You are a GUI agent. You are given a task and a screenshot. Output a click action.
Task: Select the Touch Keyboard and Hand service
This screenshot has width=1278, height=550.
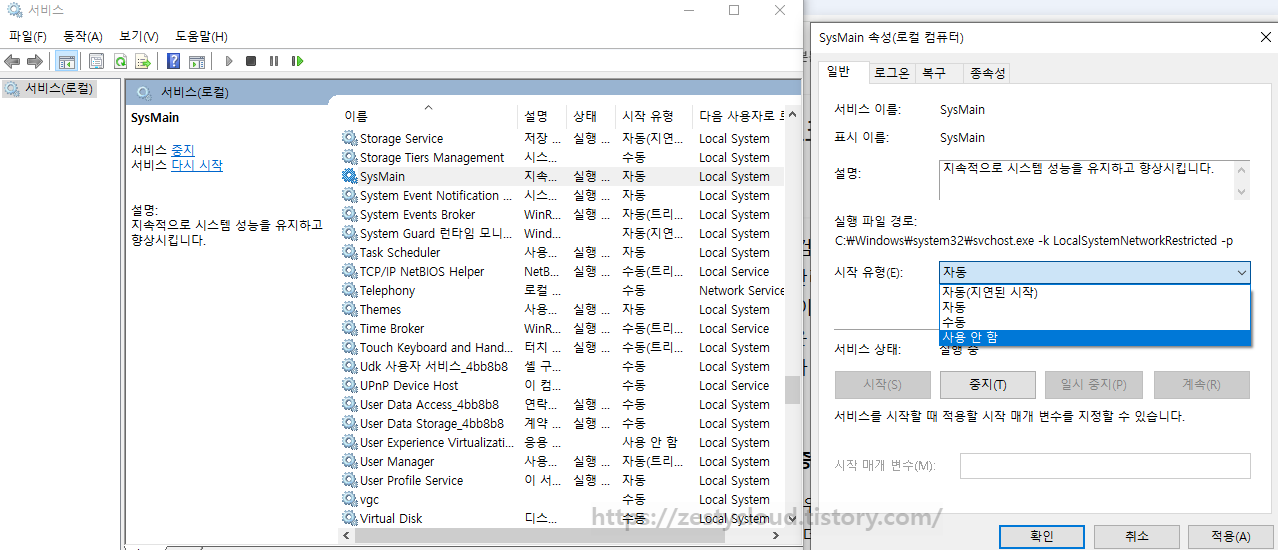pyautogui.click(x=563, y=347)
